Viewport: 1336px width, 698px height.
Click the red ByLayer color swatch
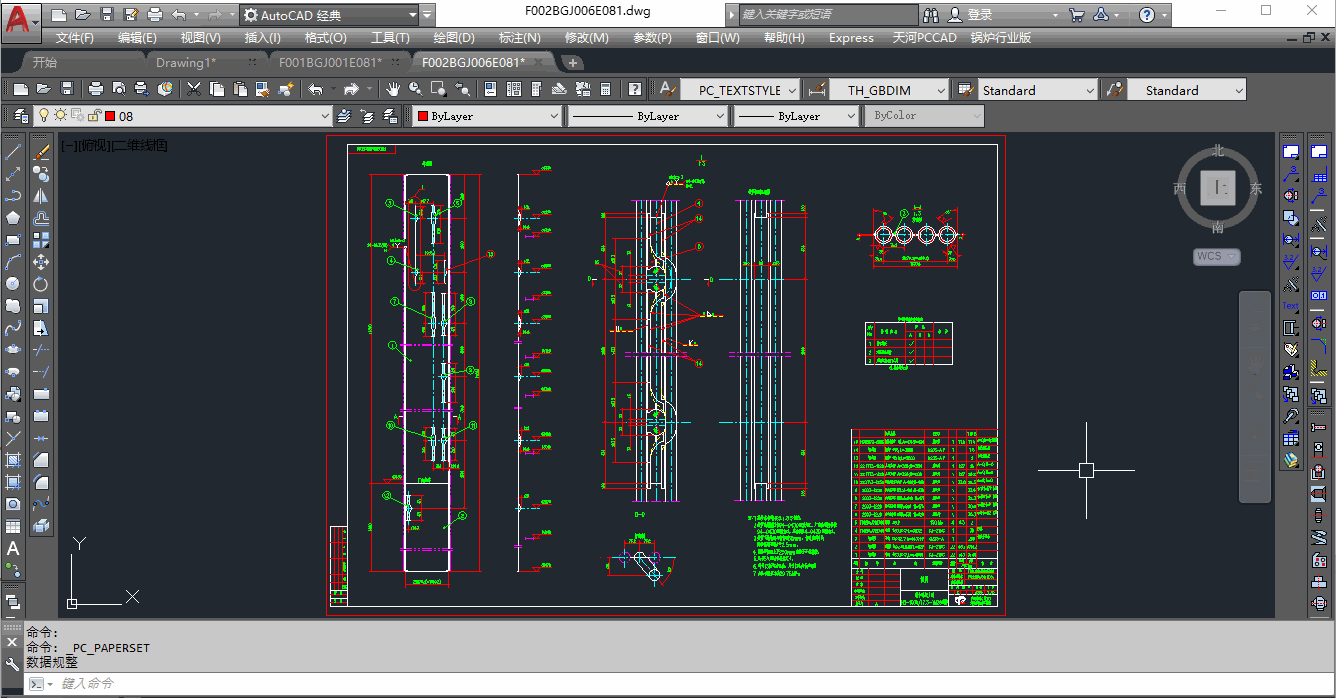(423, 116)
